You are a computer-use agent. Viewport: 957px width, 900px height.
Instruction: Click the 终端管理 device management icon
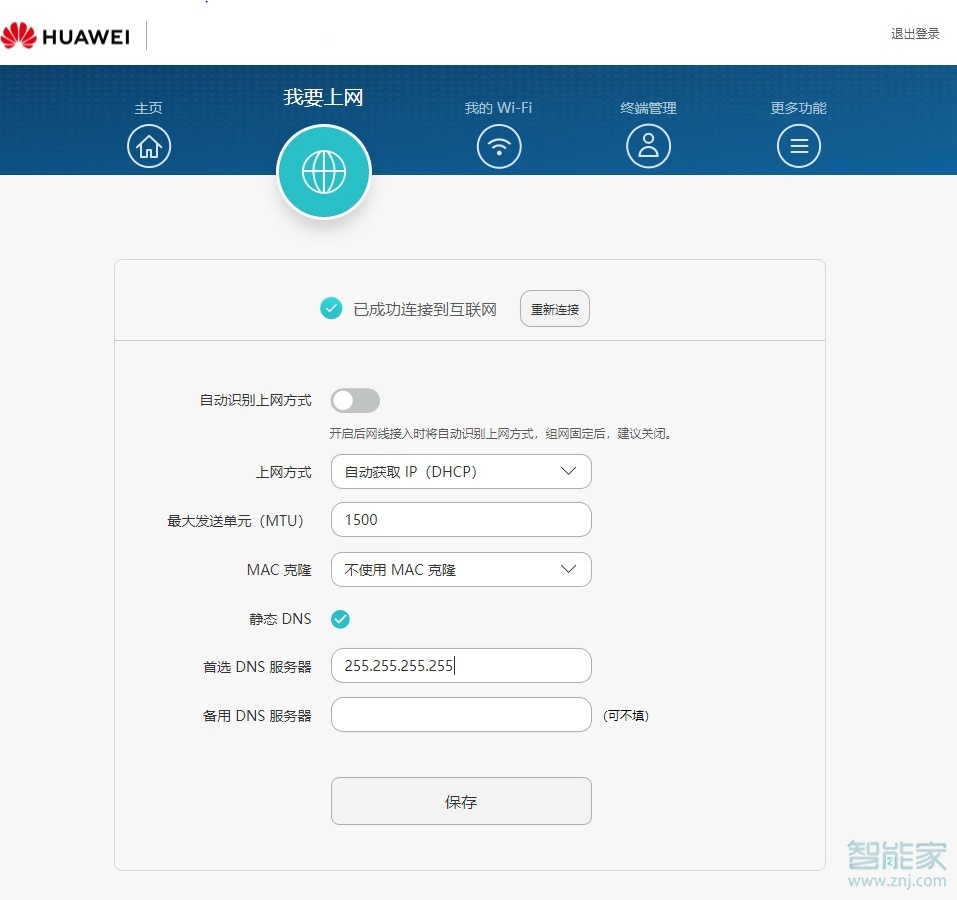[648, 146]
